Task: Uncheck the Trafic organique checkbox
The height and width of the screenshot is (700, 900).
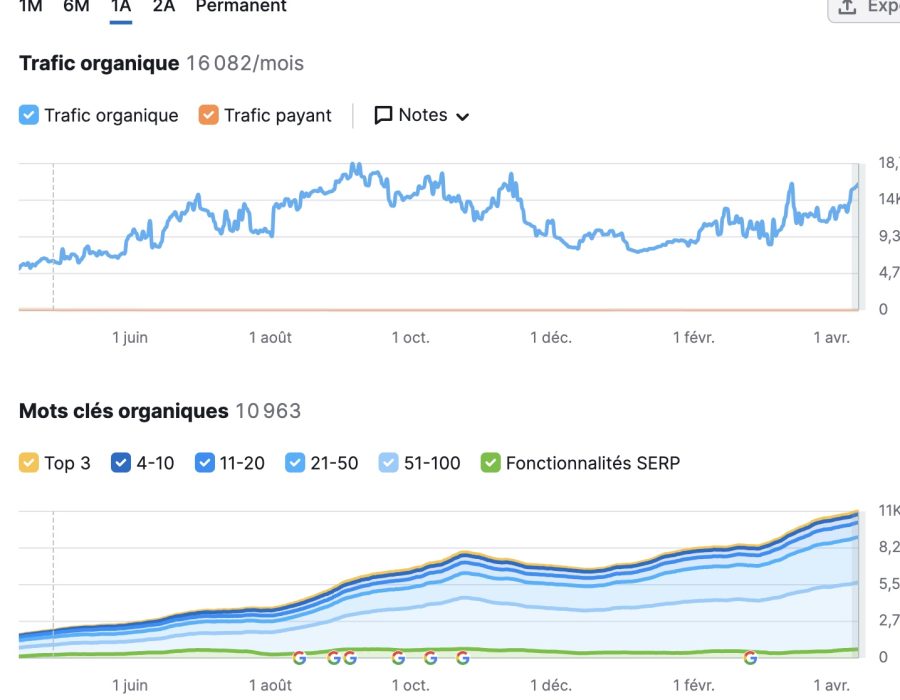Action: point(29,115)
